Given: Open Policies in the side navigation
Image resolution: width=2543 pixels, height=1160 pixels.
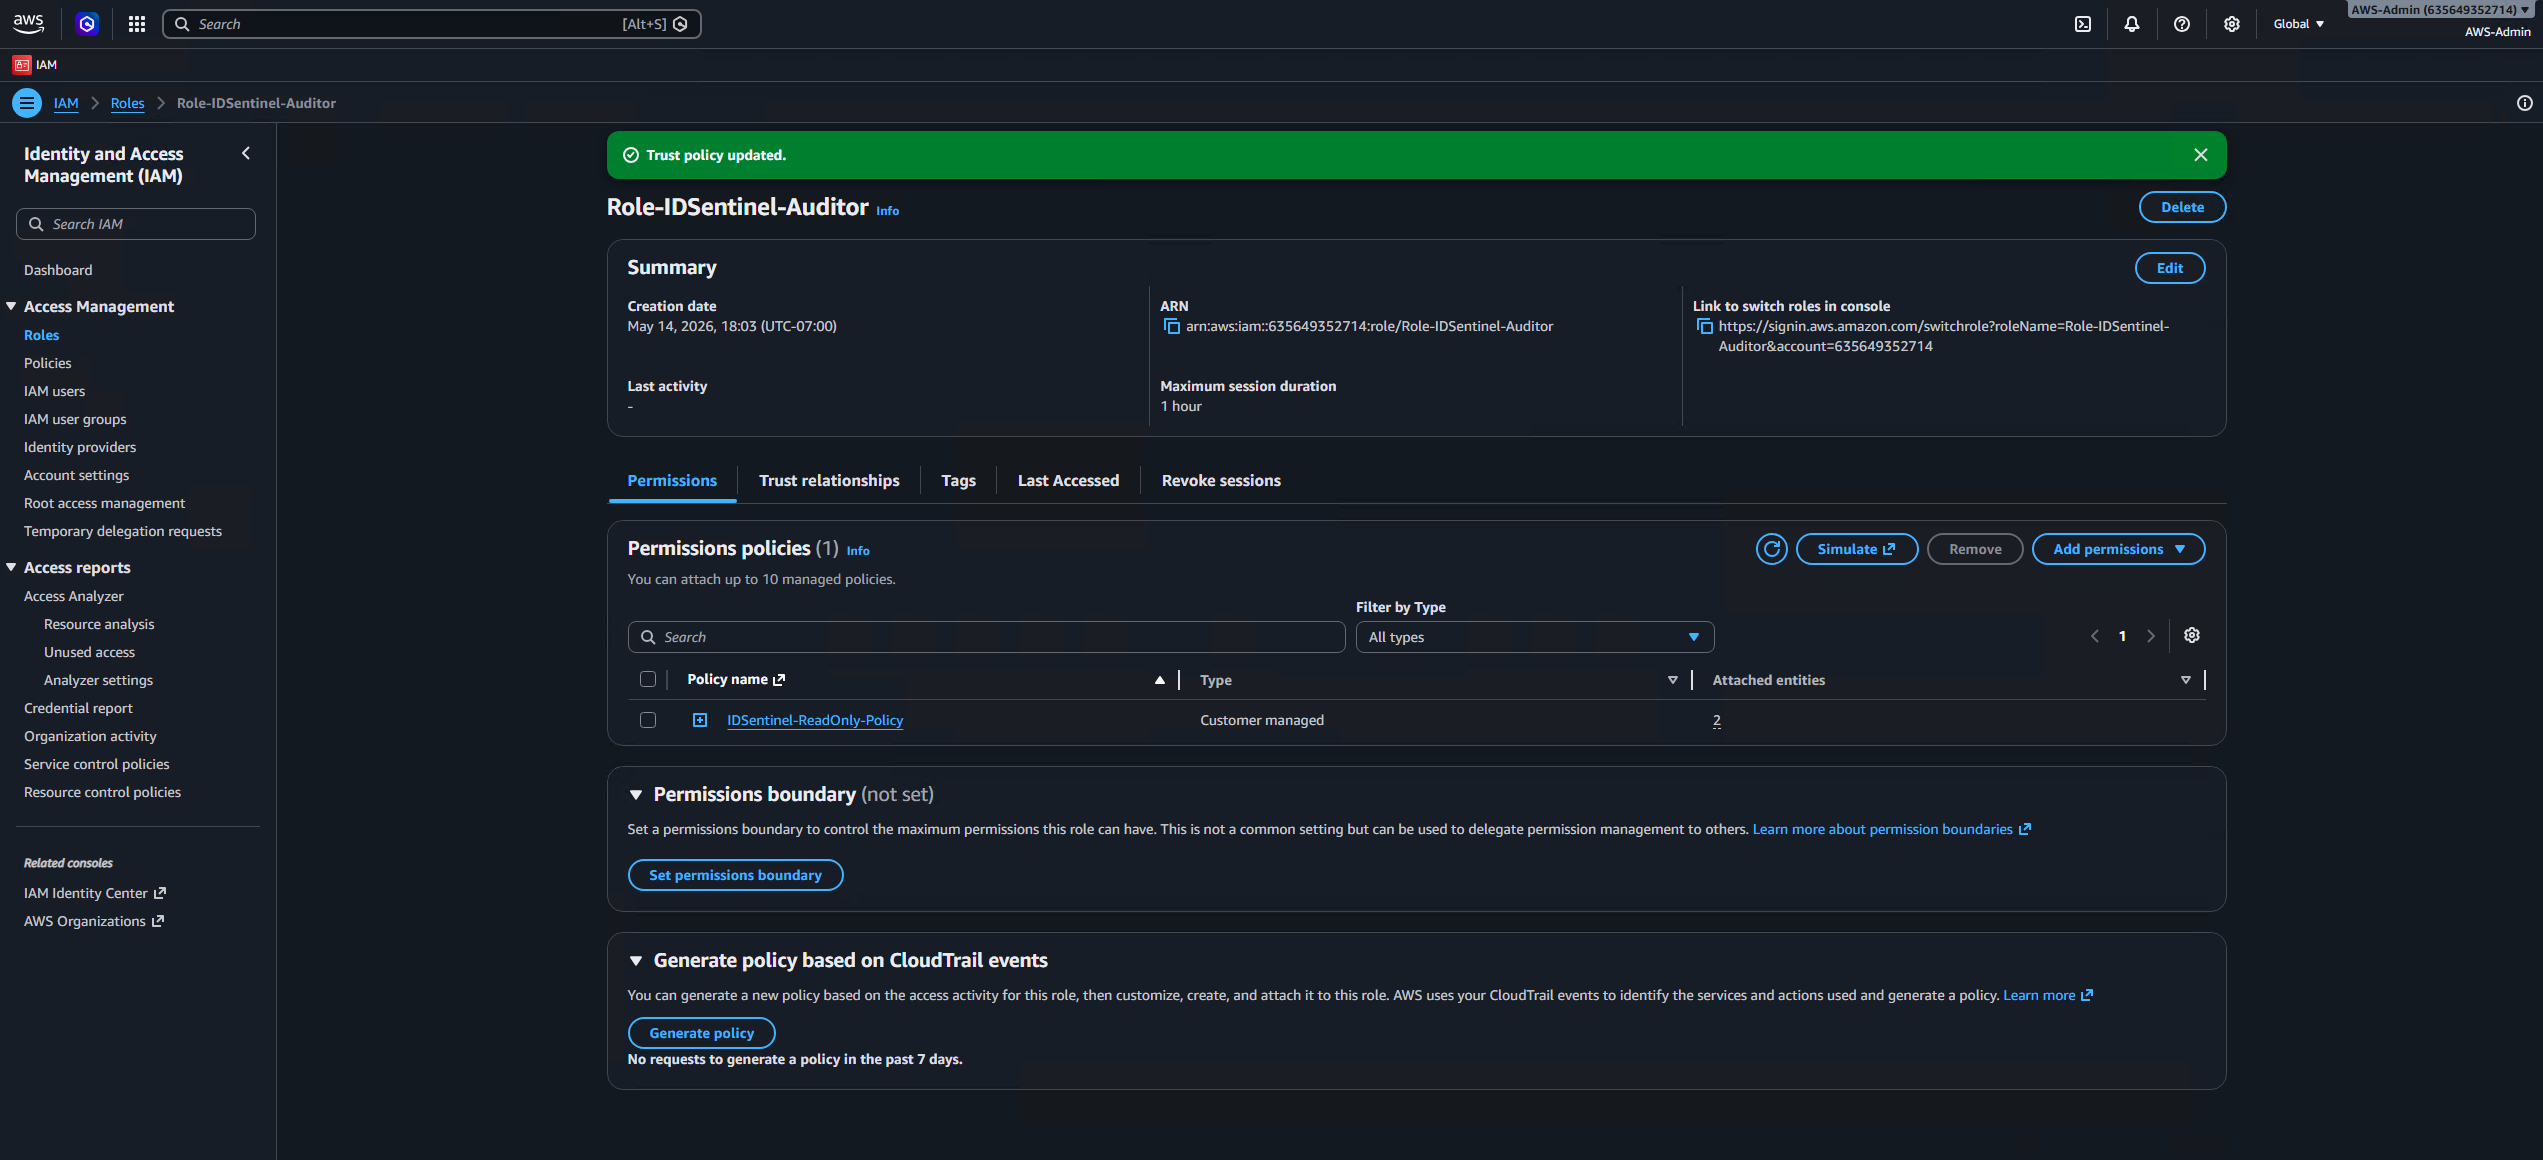Looking at the screenshot, I should click(48, 363).
